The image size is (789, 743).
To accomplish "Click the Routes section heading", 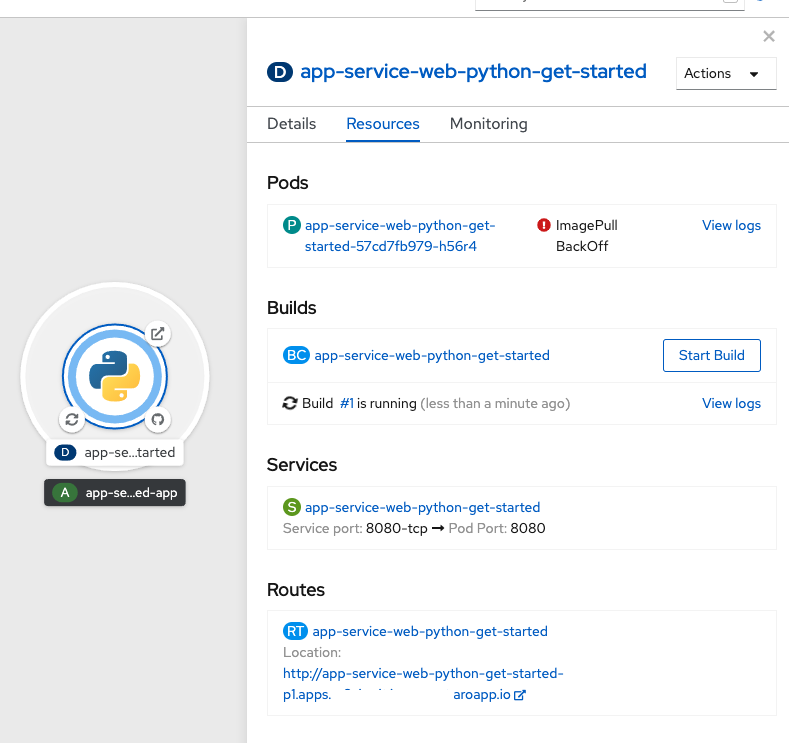I will pyautogui.click(x=296, y=590).
